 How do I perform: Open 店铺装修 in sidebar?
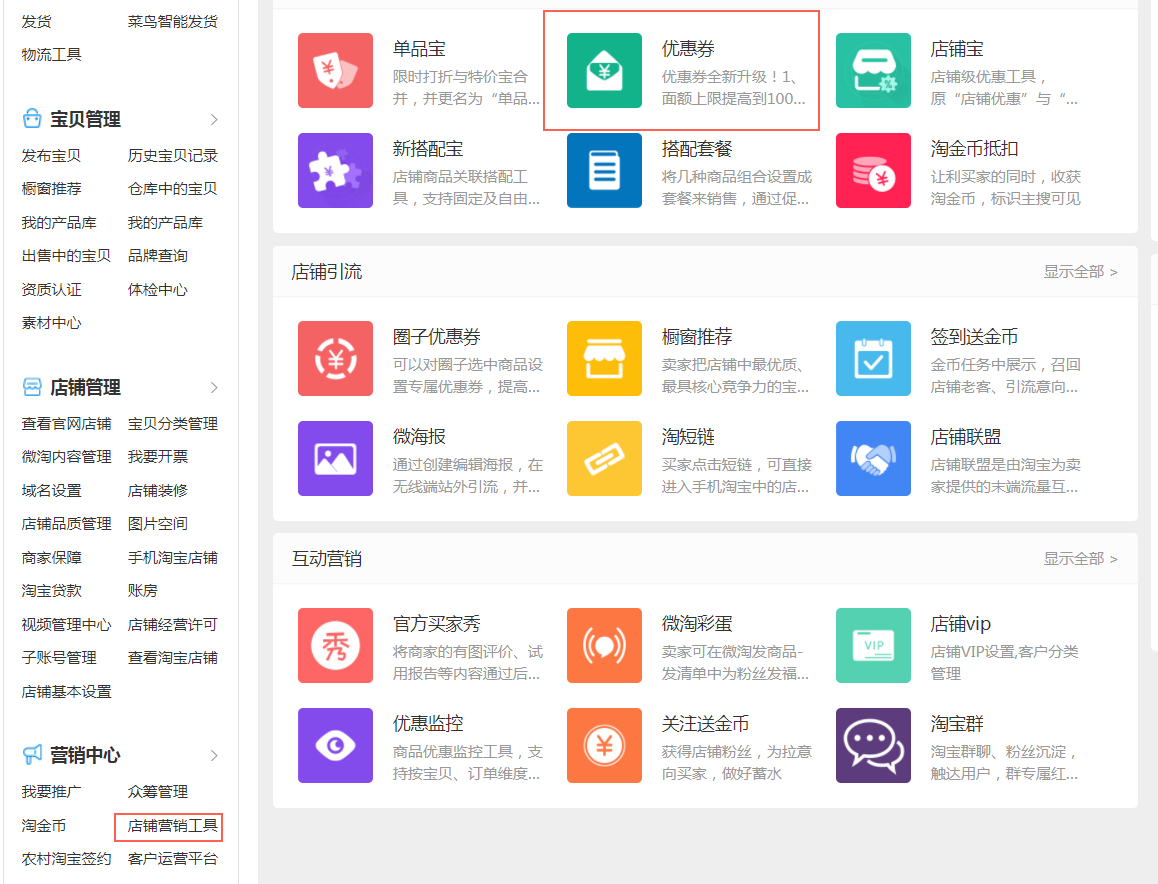158,490
